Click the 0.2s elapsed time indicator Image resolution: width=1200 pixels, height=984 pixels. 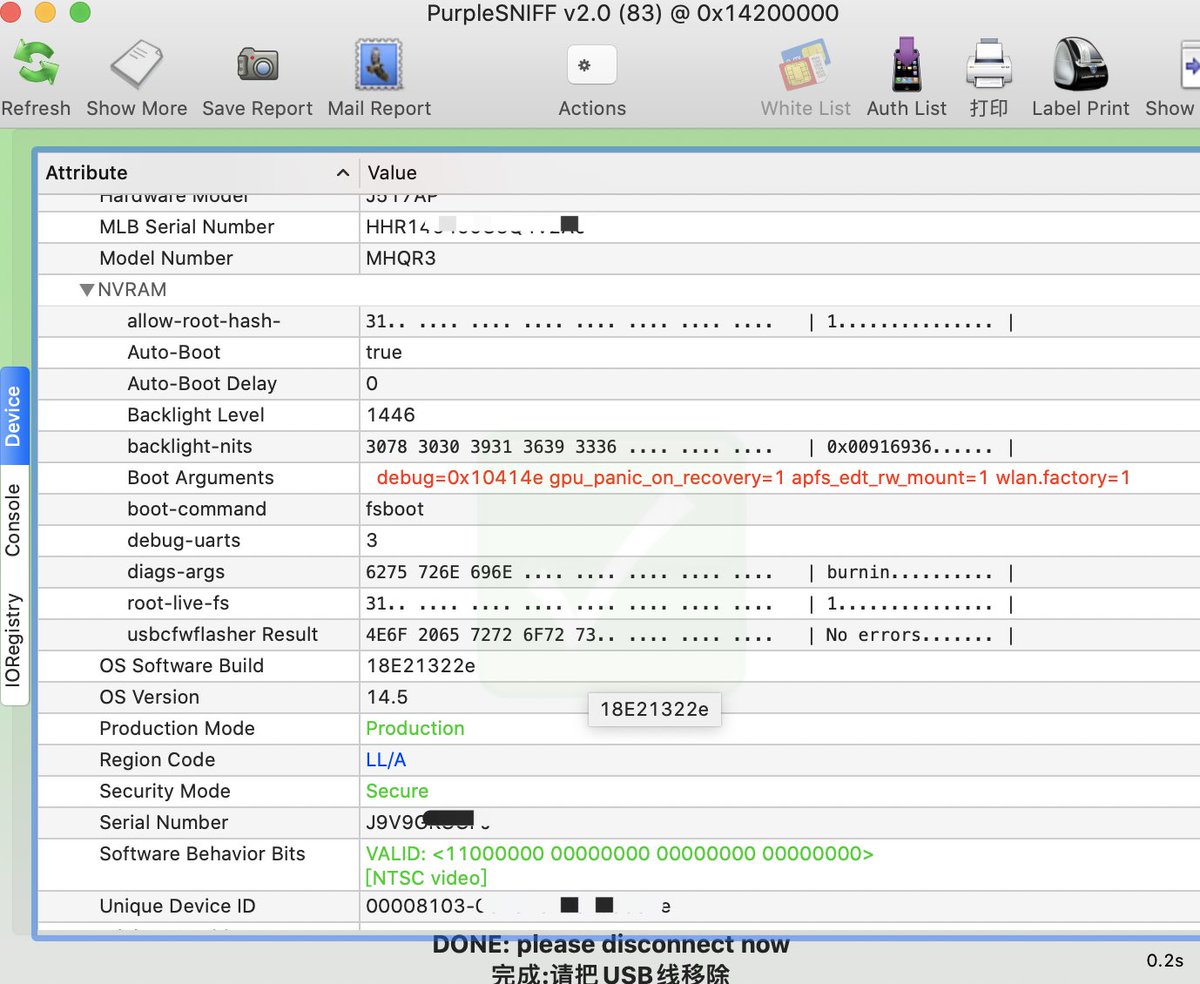[1165, 961]
